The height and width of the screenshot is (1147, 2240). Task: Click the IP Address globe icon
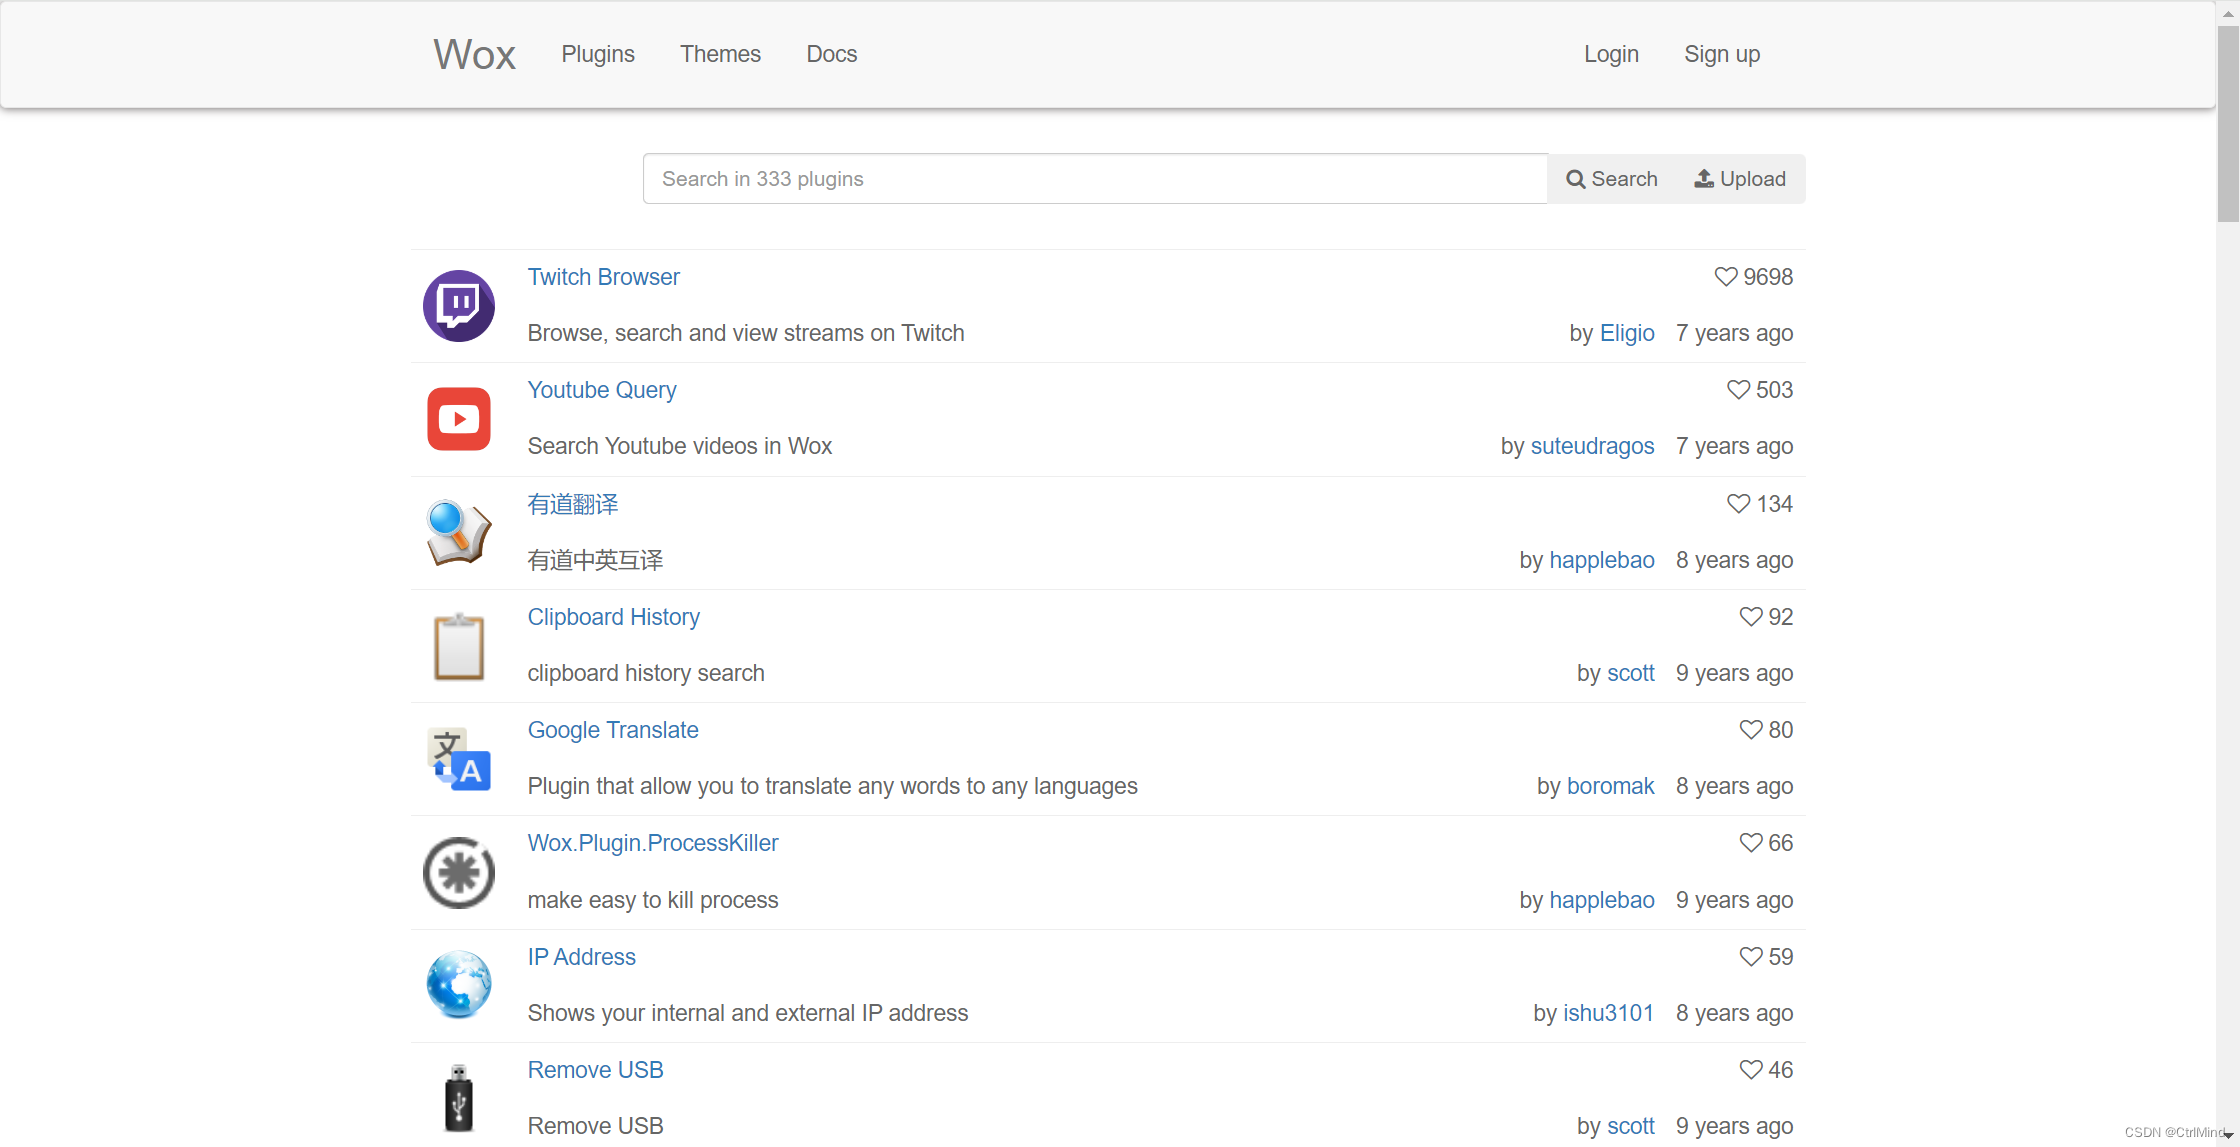(x=458, y=985)
